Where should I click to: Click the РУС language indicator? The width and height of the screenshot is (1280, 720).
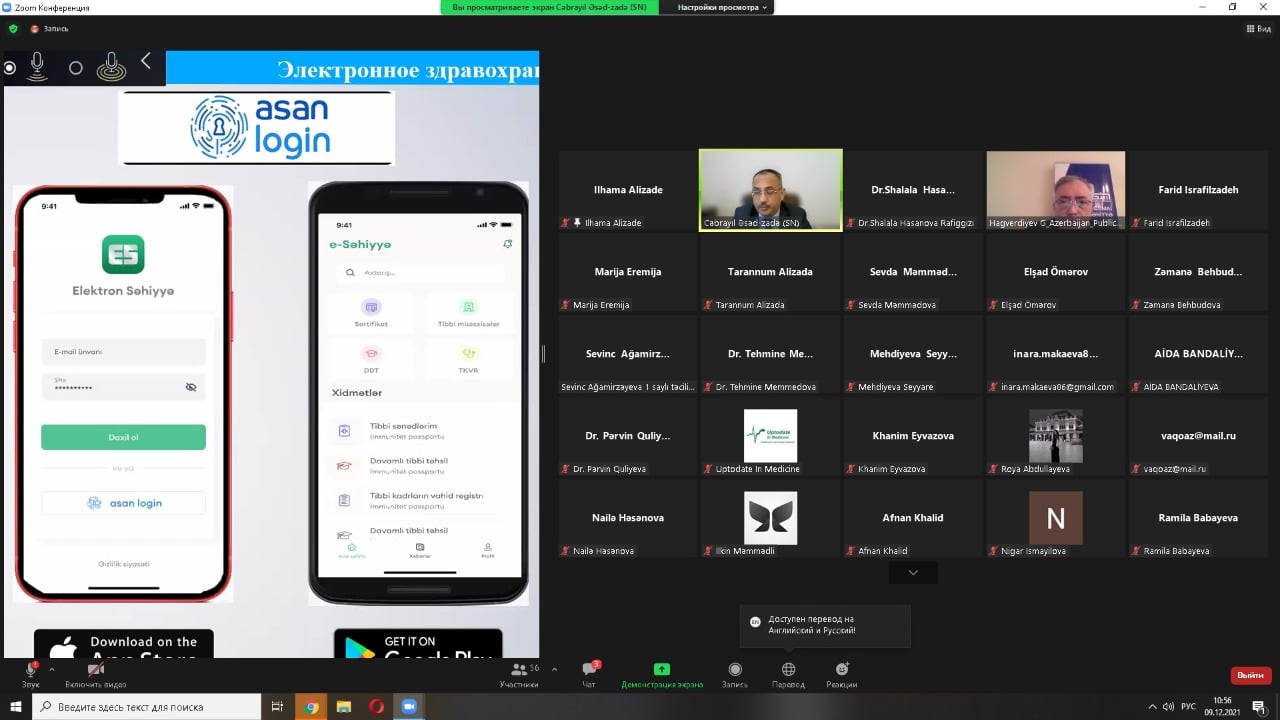[1188, 707]
